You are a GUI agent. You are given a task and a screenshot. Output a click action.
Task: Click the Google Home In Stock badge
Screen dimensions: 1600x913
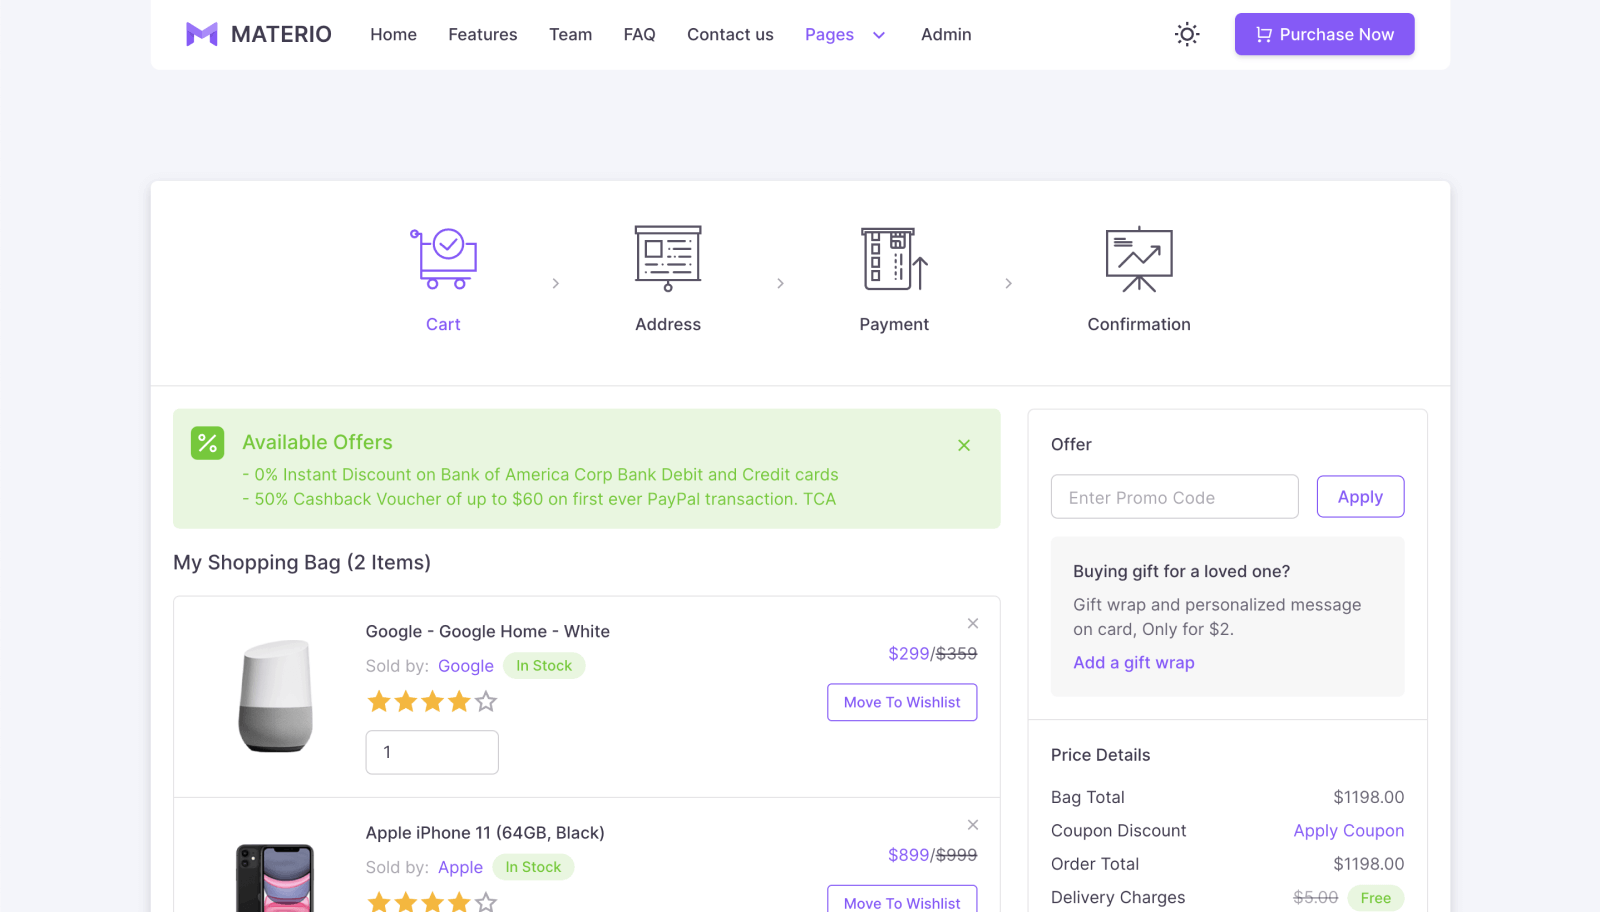(x=544, y=666)
